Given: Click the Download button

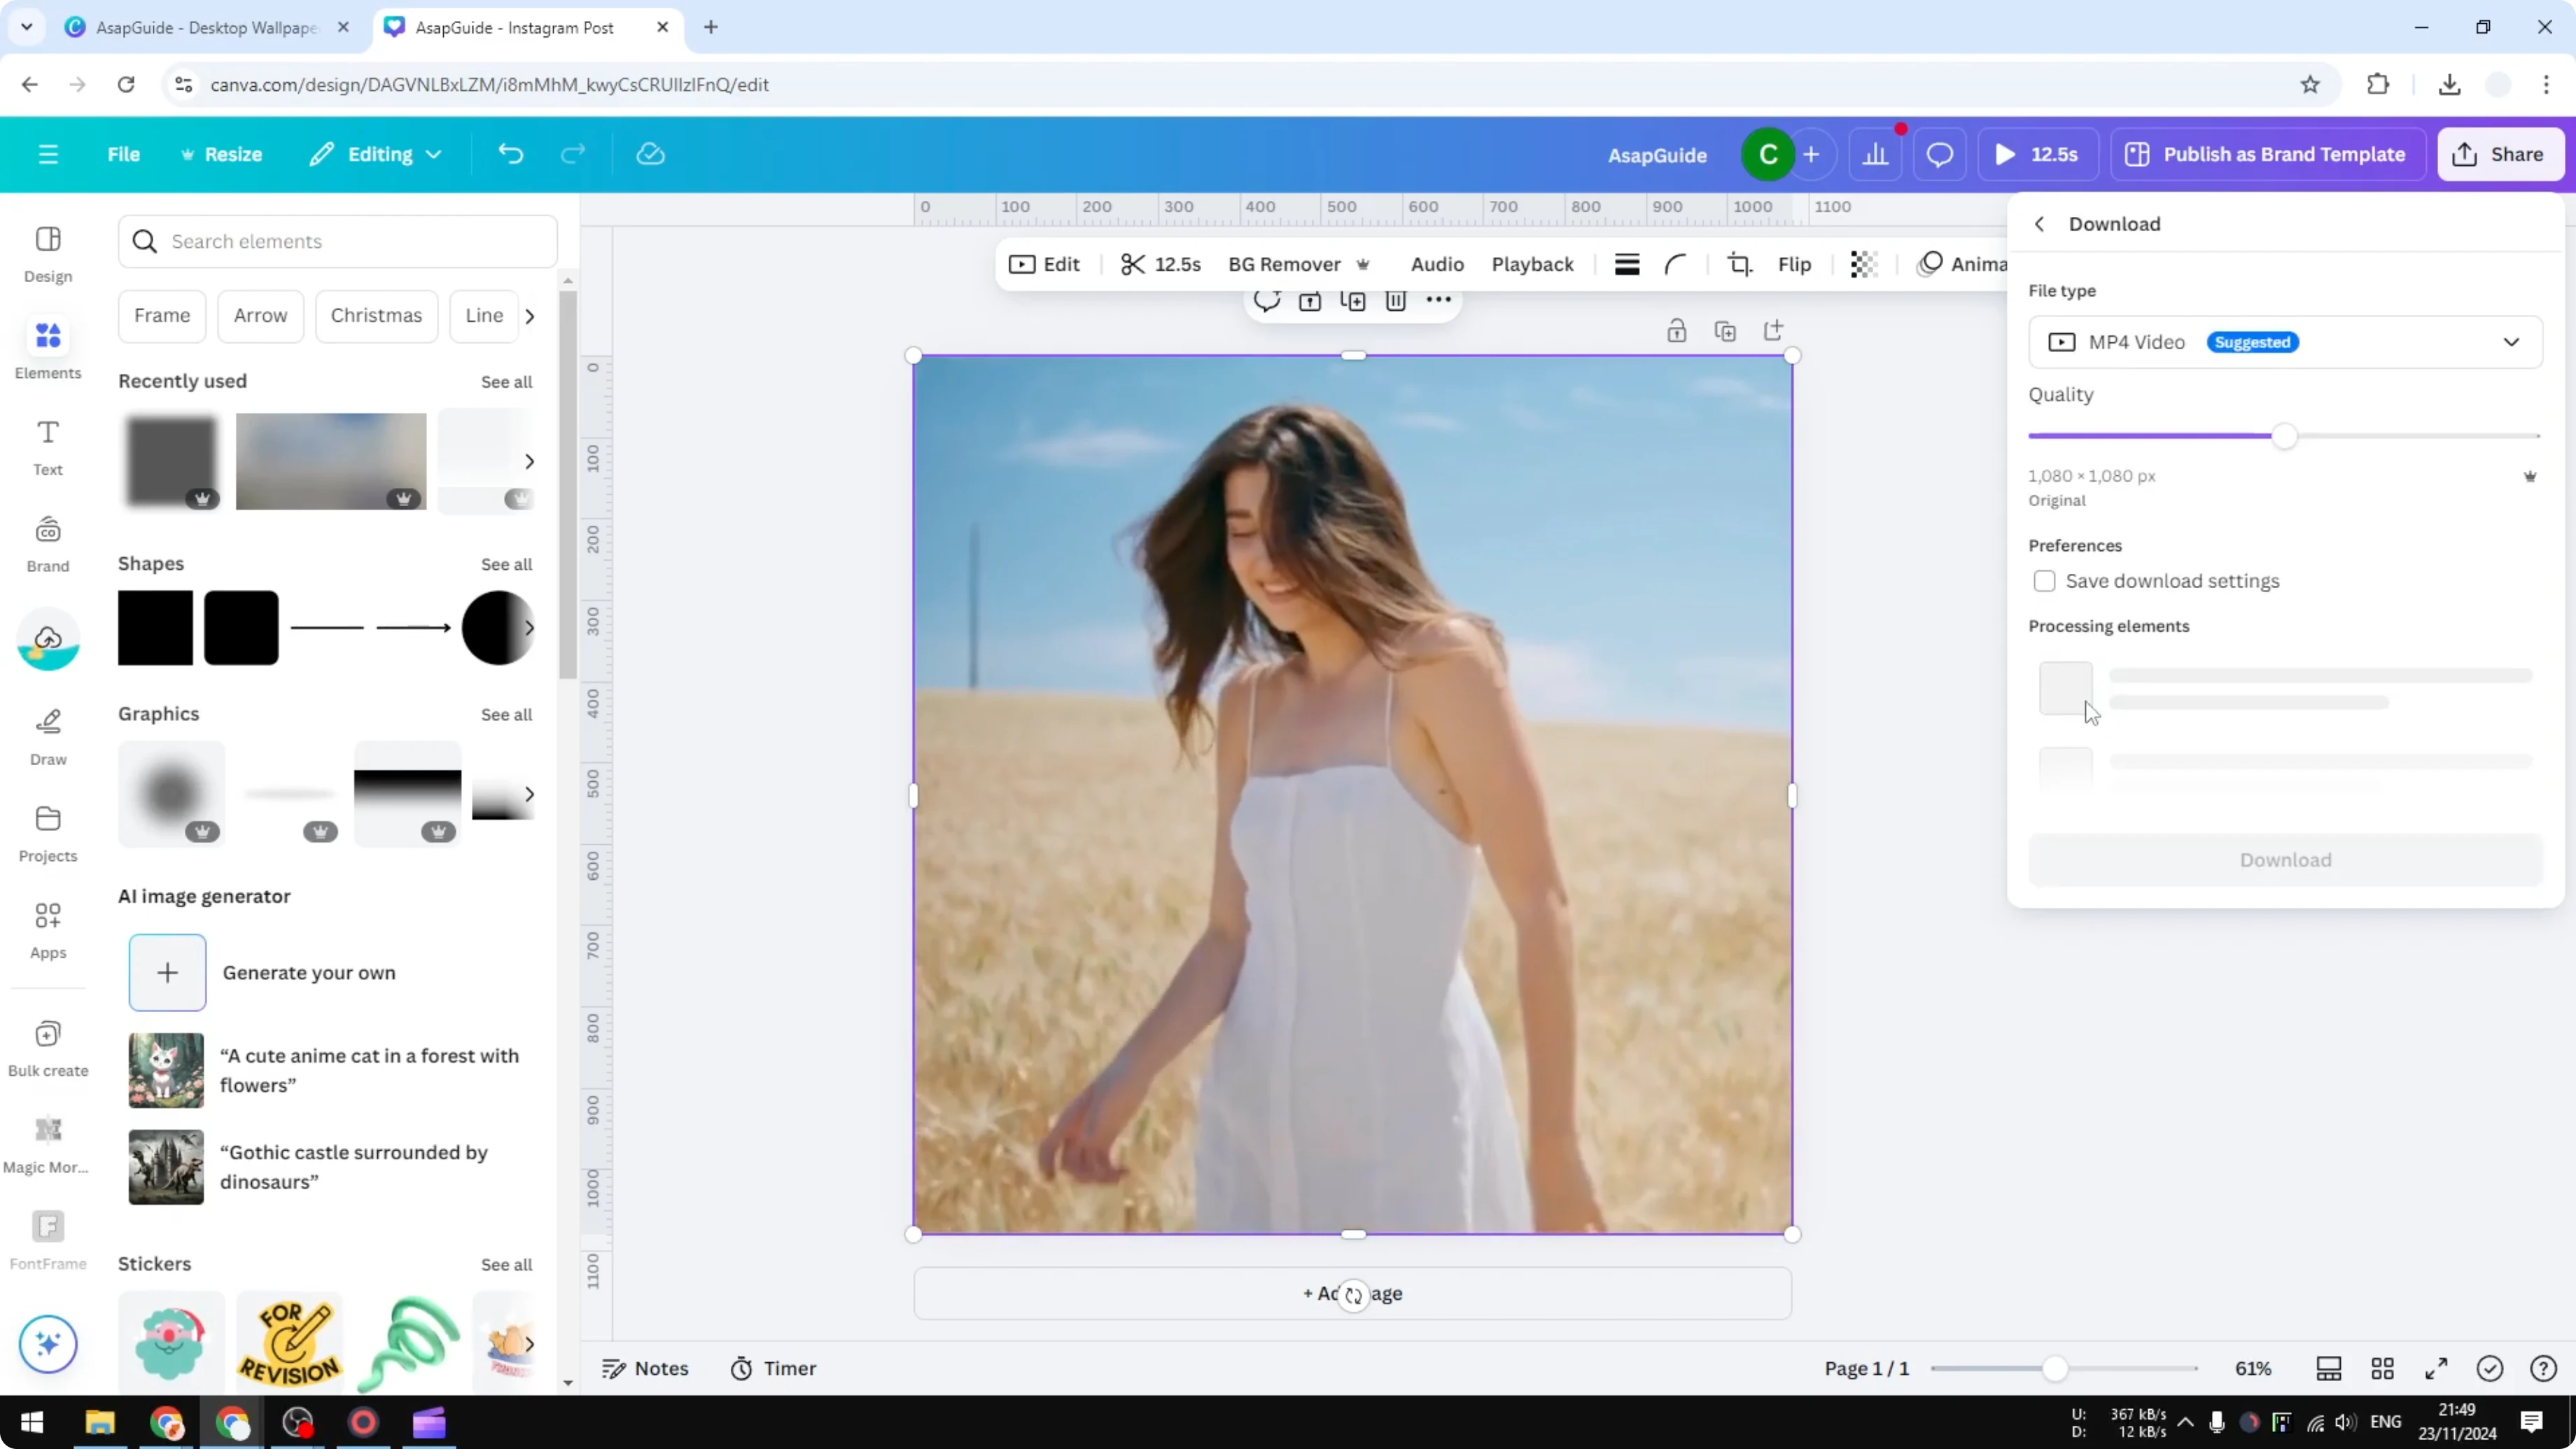Looking at the screenshot, I should tap(2284, 860).
